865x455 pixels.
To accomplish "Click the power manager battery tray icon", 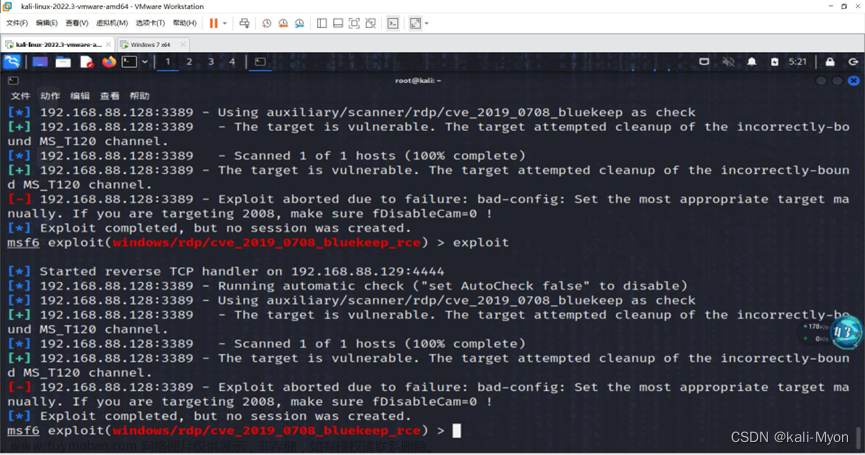I will click(775, 62).
